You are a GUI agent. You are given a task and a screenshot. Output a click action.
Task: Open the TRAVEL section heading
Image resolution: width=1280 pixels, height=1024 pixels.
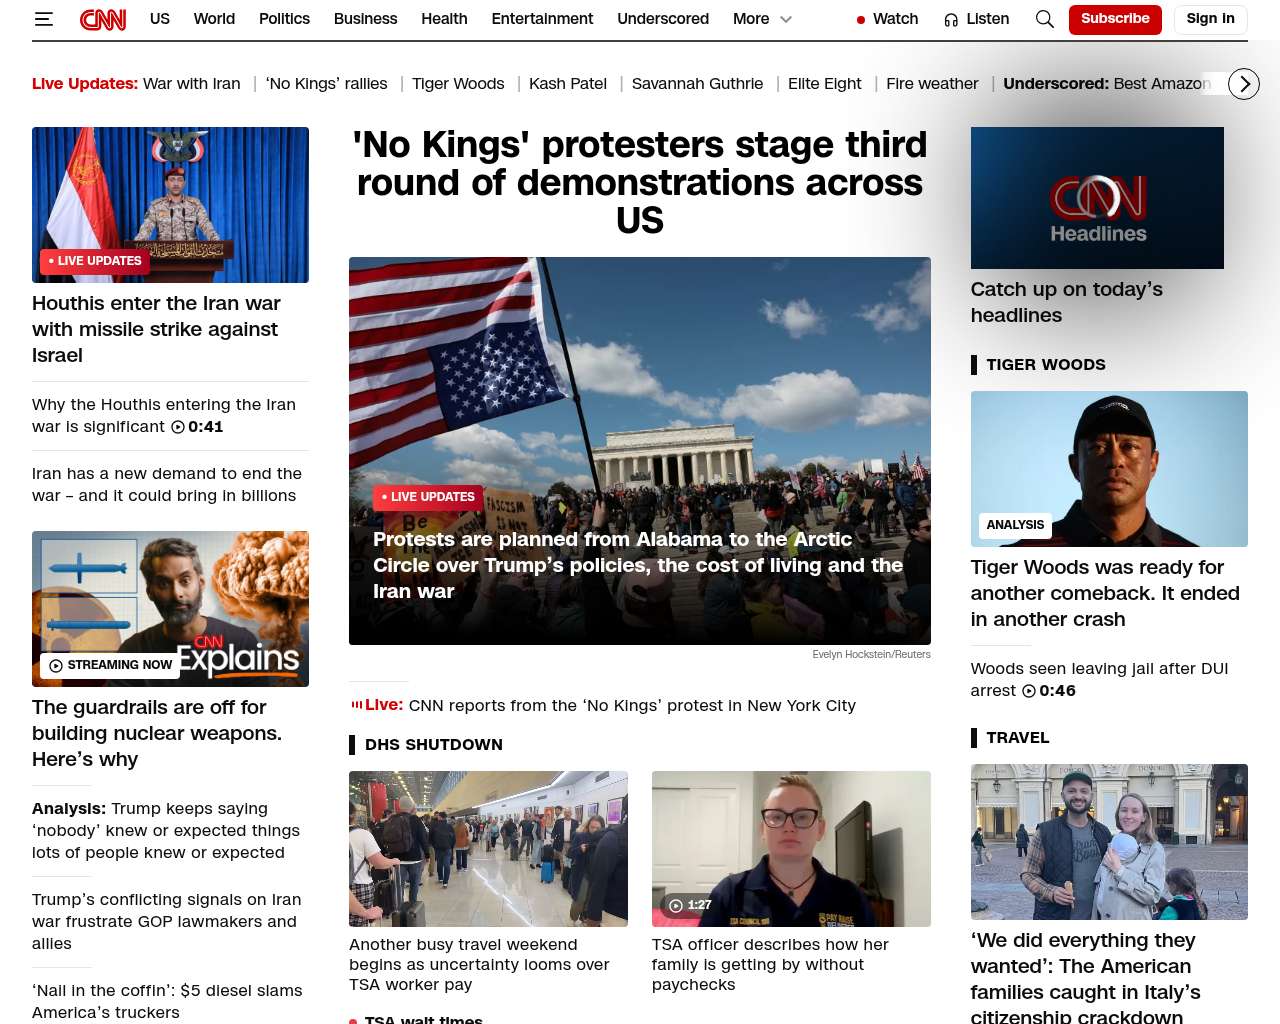(1018, 738)
